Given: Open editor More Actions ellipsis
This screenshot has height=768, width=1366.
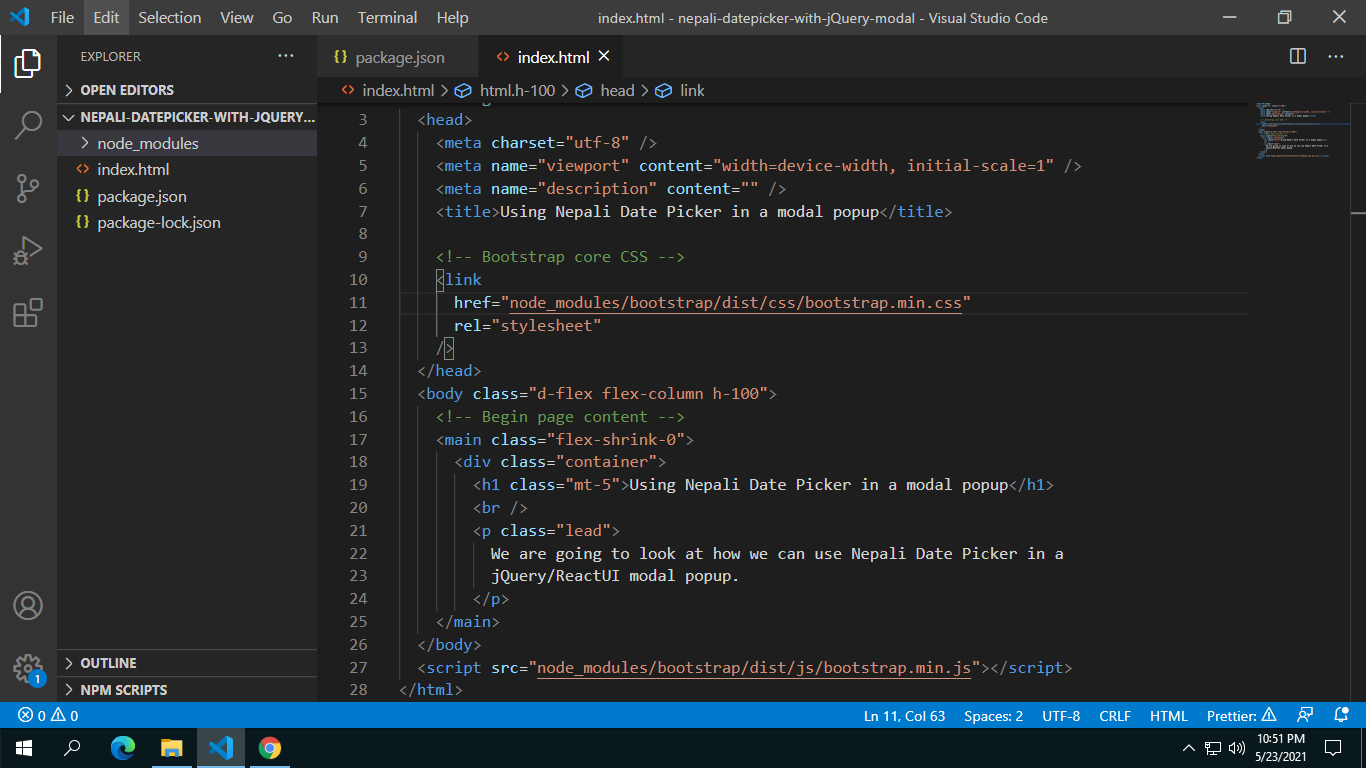Looking at the screenshot, I should point(1335,57).
